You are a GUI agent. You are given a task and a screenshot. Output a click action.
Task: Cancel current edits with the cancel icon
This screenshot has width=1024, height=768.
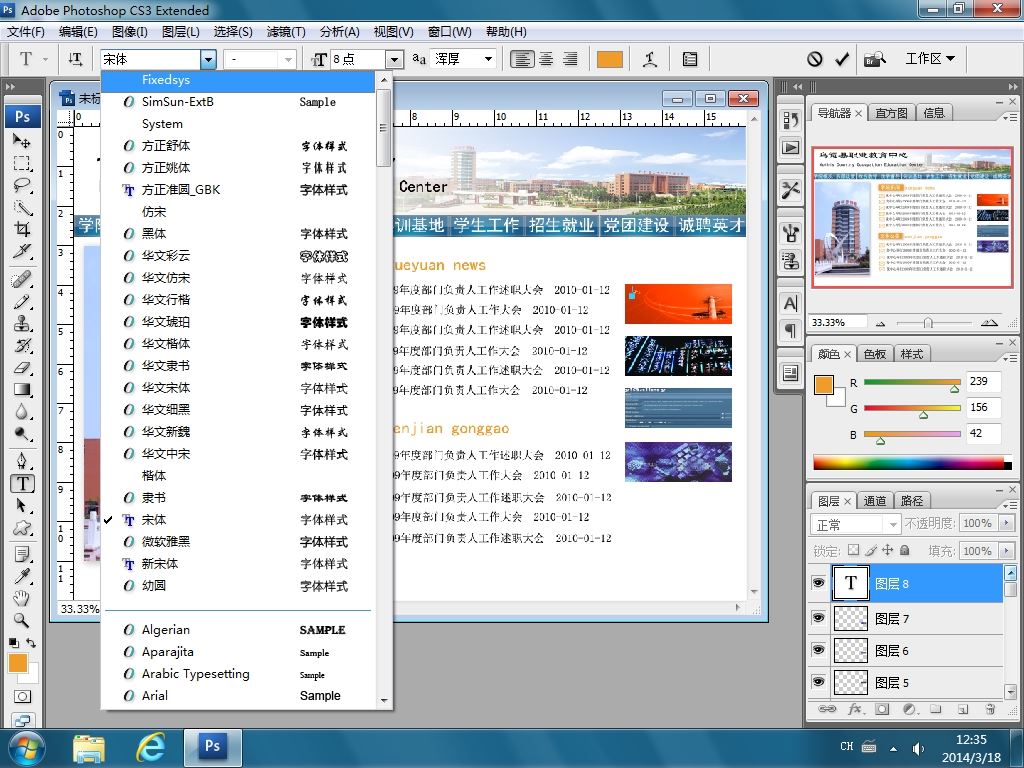pyautogui.click(x=815, y=59)
